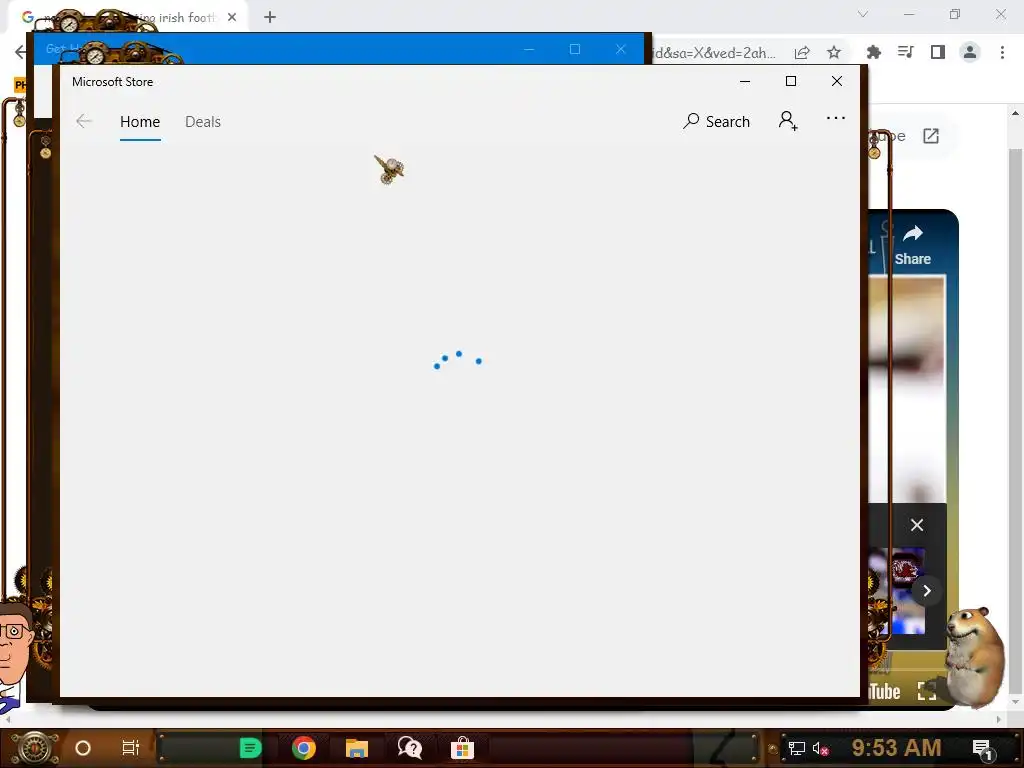The width and height of the screenshot is (1024, 768).
Task: Click Chrome's address bar URL text
Action: click(x=714, y=53)
